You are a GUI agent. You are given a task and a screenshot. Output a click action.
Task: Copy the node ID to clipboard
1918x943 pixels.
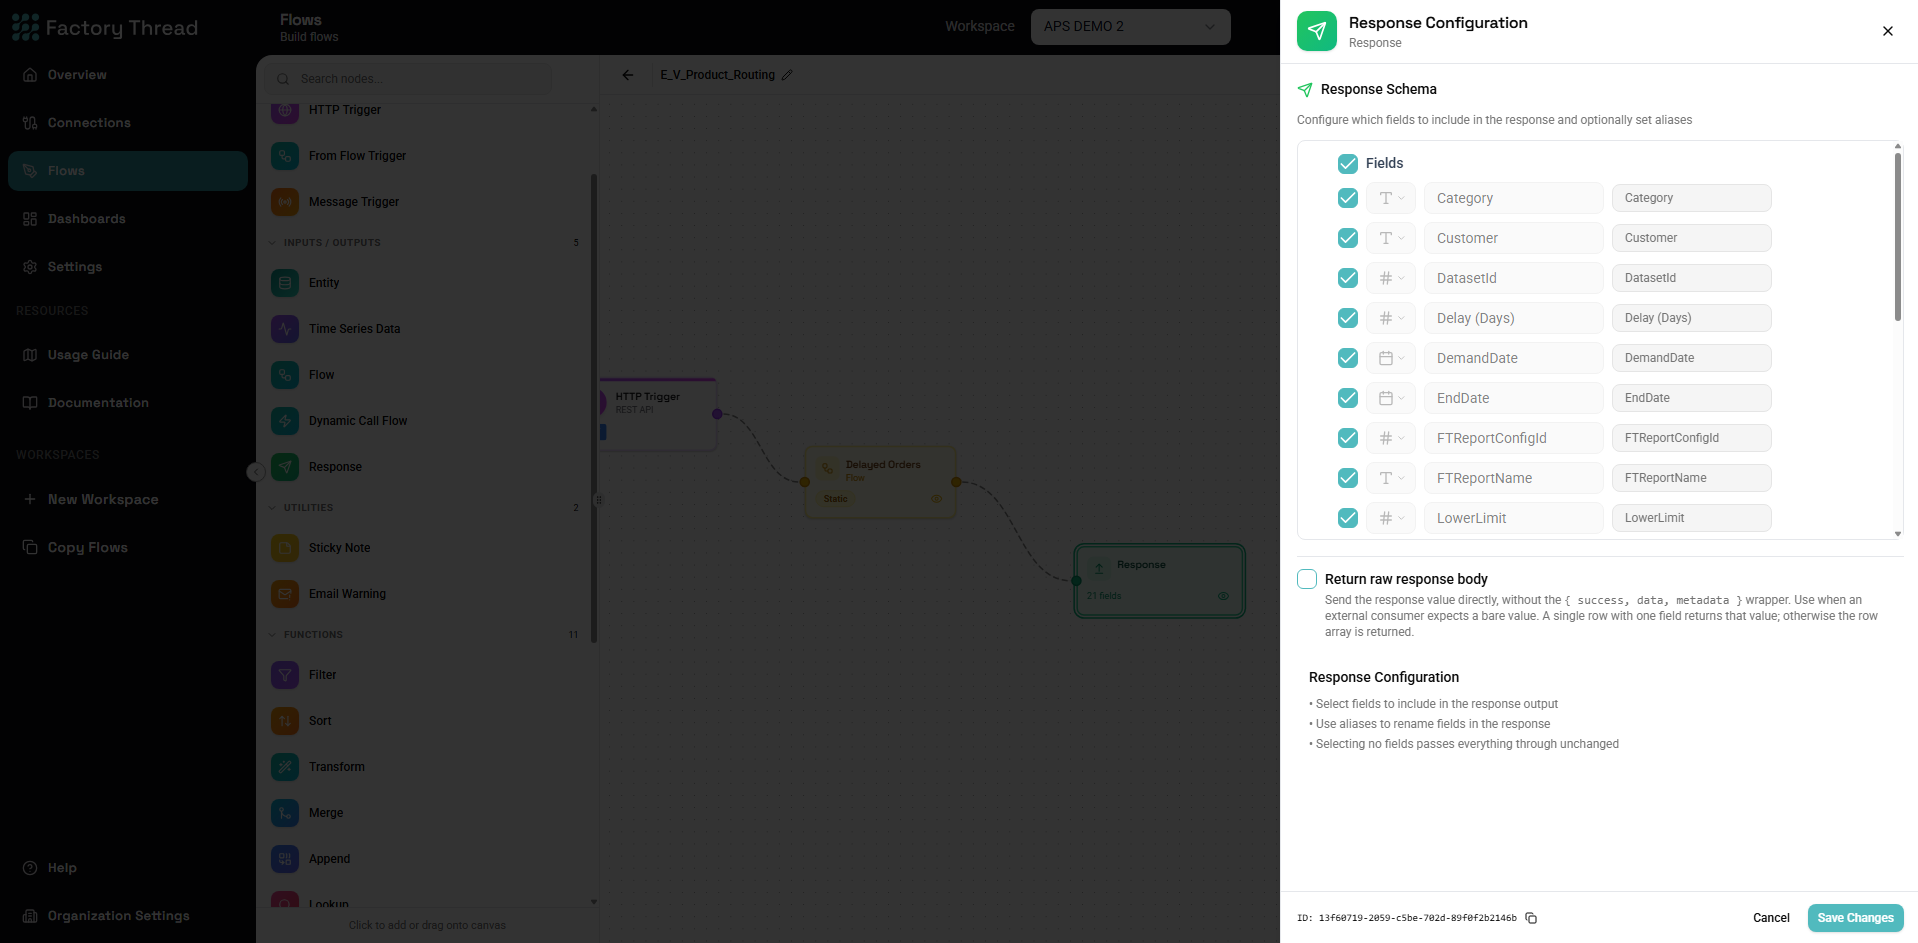(x=1531, y=918)
